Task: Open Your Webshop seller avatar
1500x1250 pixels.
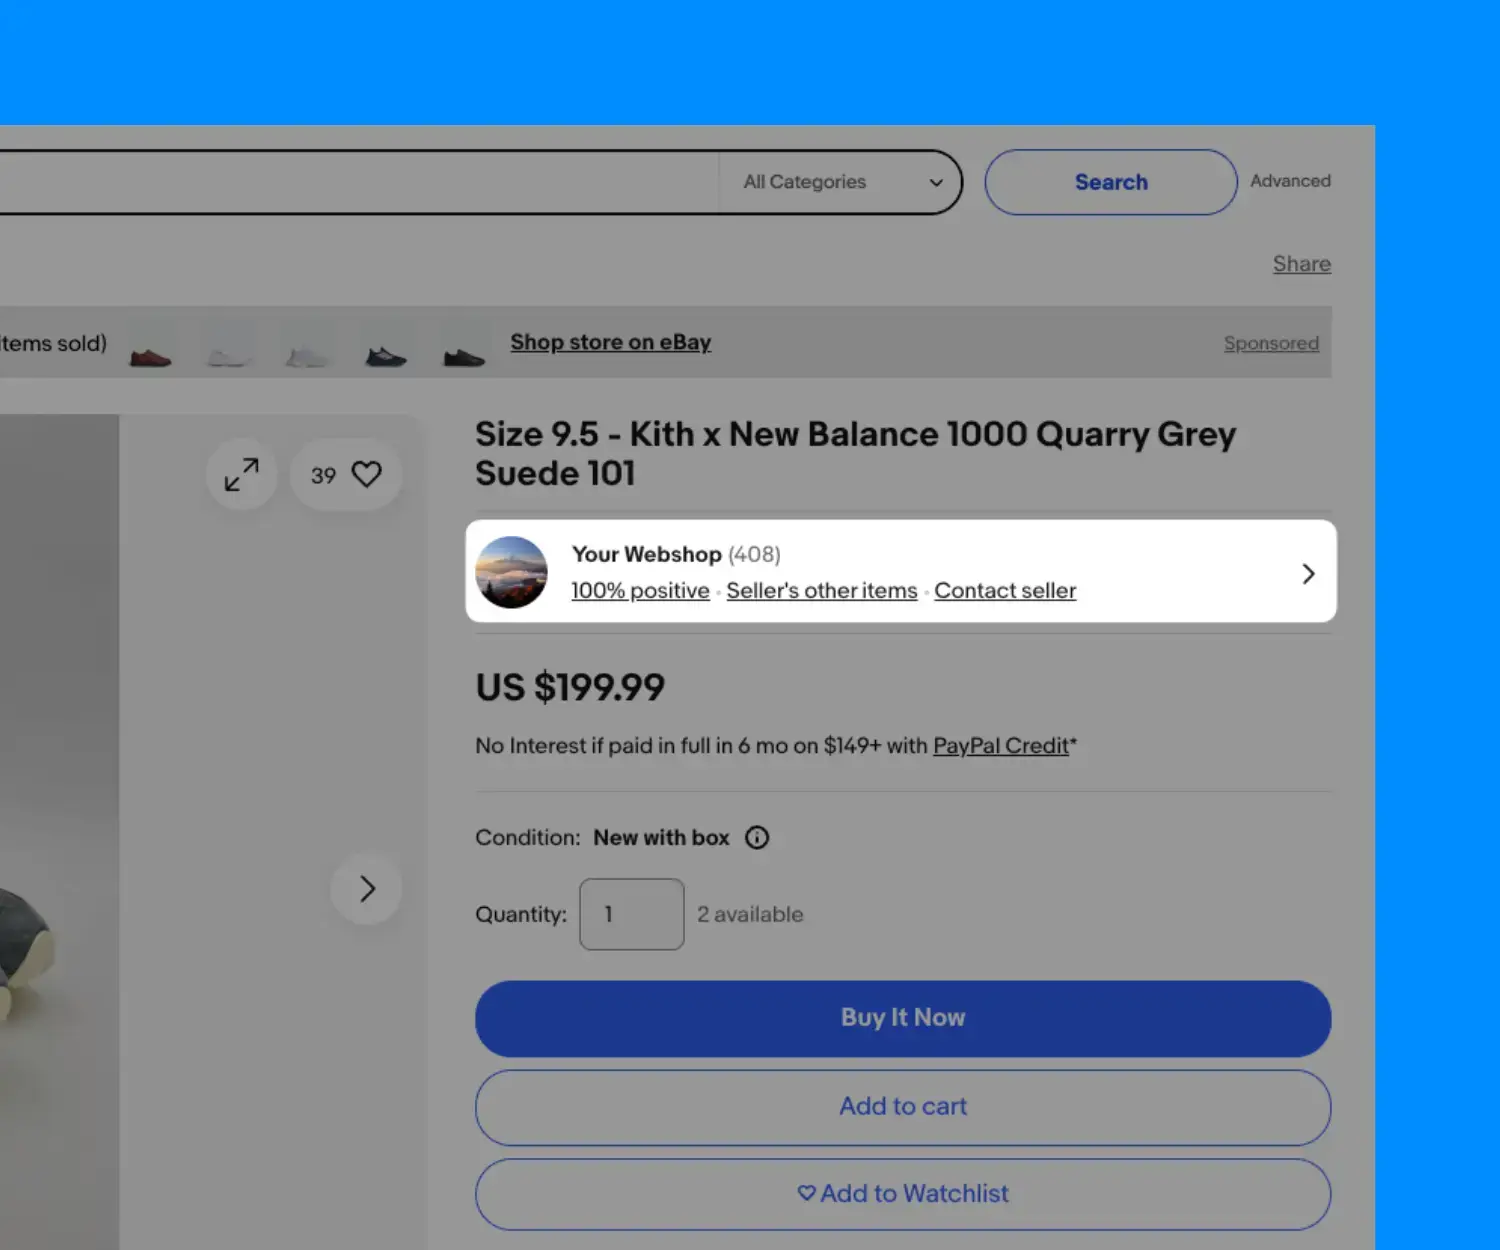Action: 511,572
